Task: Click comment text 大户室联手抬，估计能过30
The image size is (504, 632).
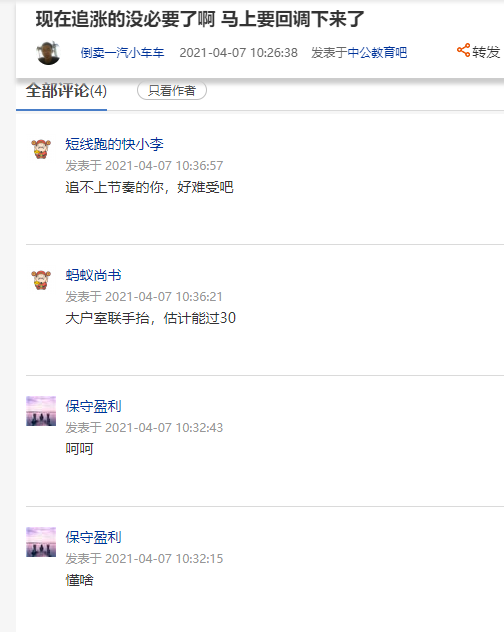Action: [x=150, y=318]
